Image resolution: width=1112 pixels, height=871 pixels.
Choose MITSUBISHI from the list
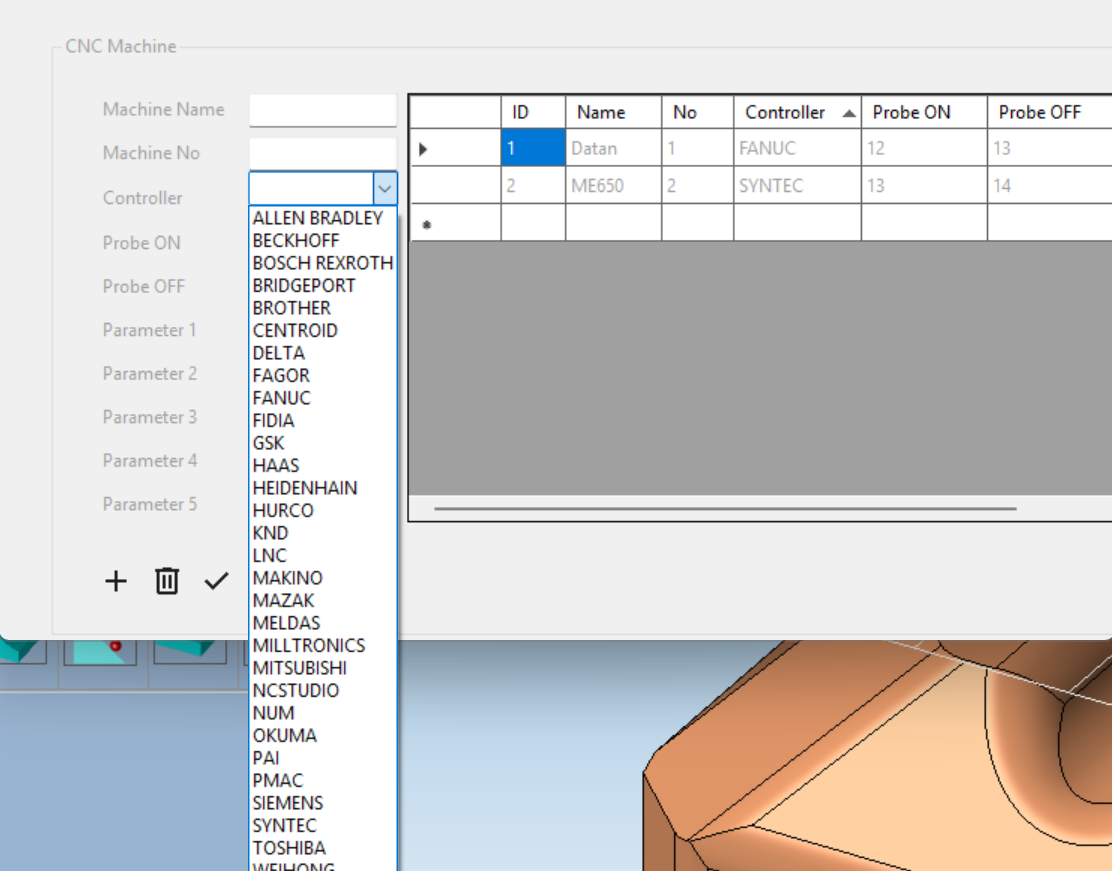(300, 668)
